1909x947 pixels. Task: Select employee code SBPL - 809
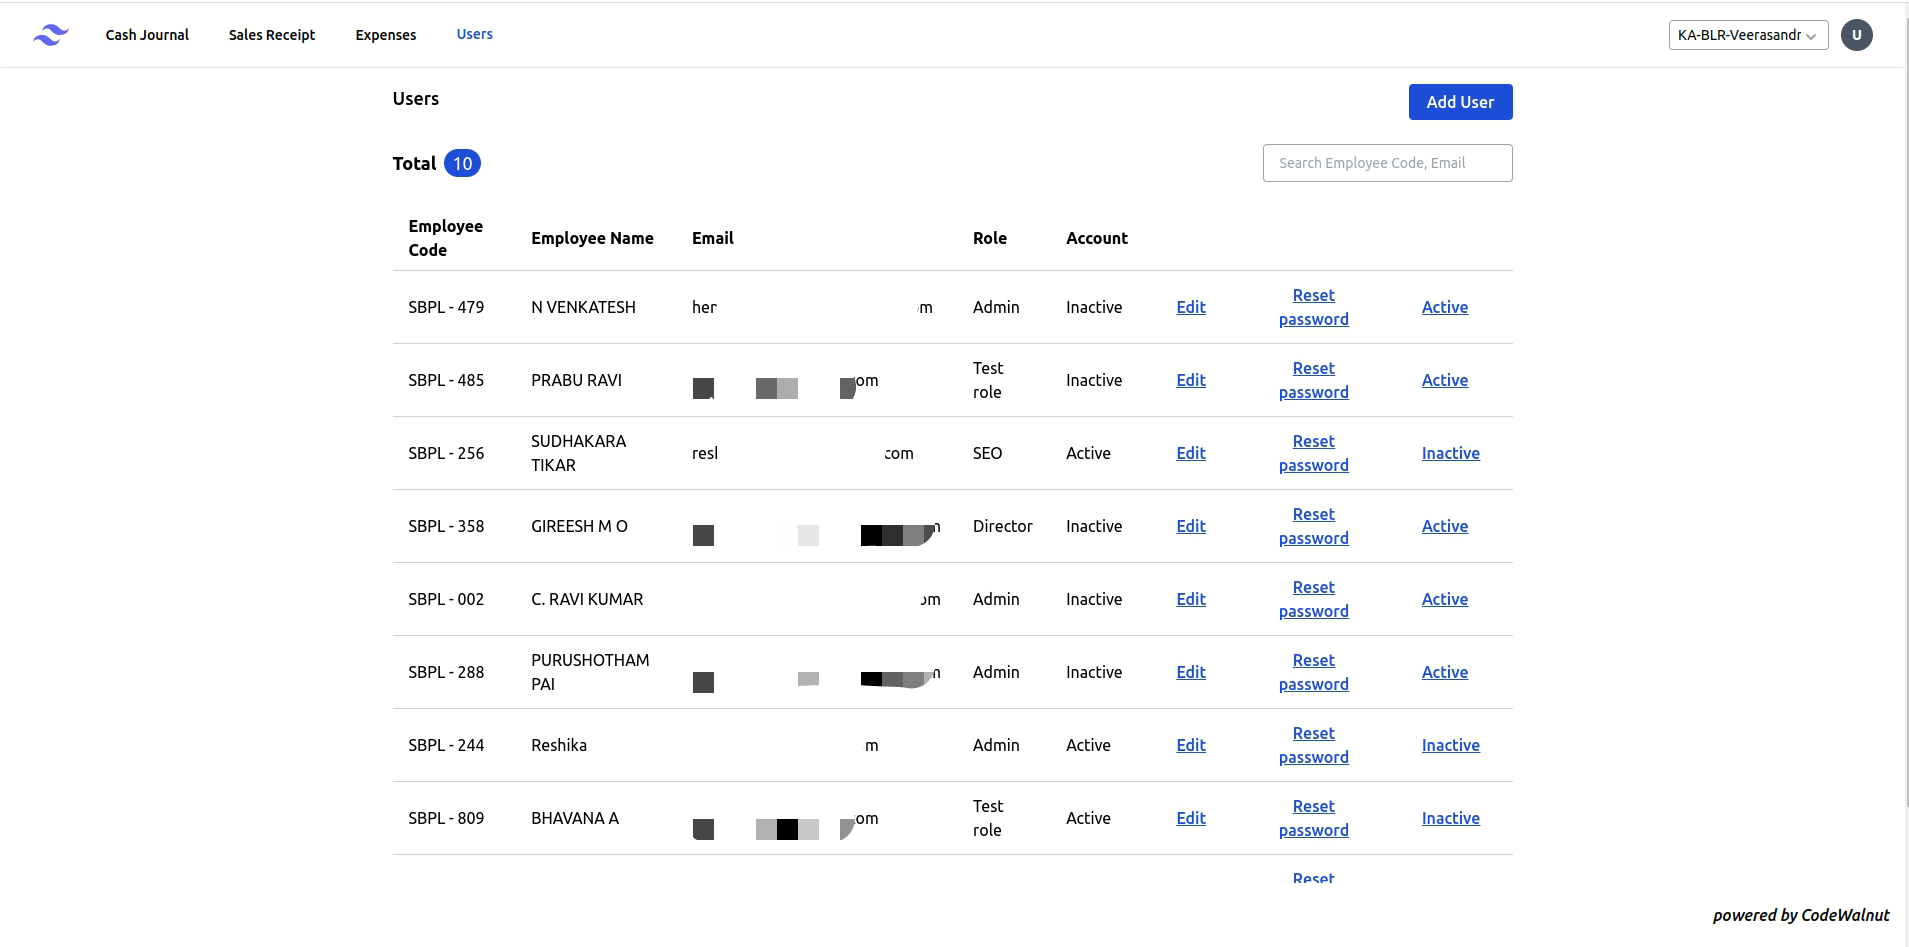[446, 818]
